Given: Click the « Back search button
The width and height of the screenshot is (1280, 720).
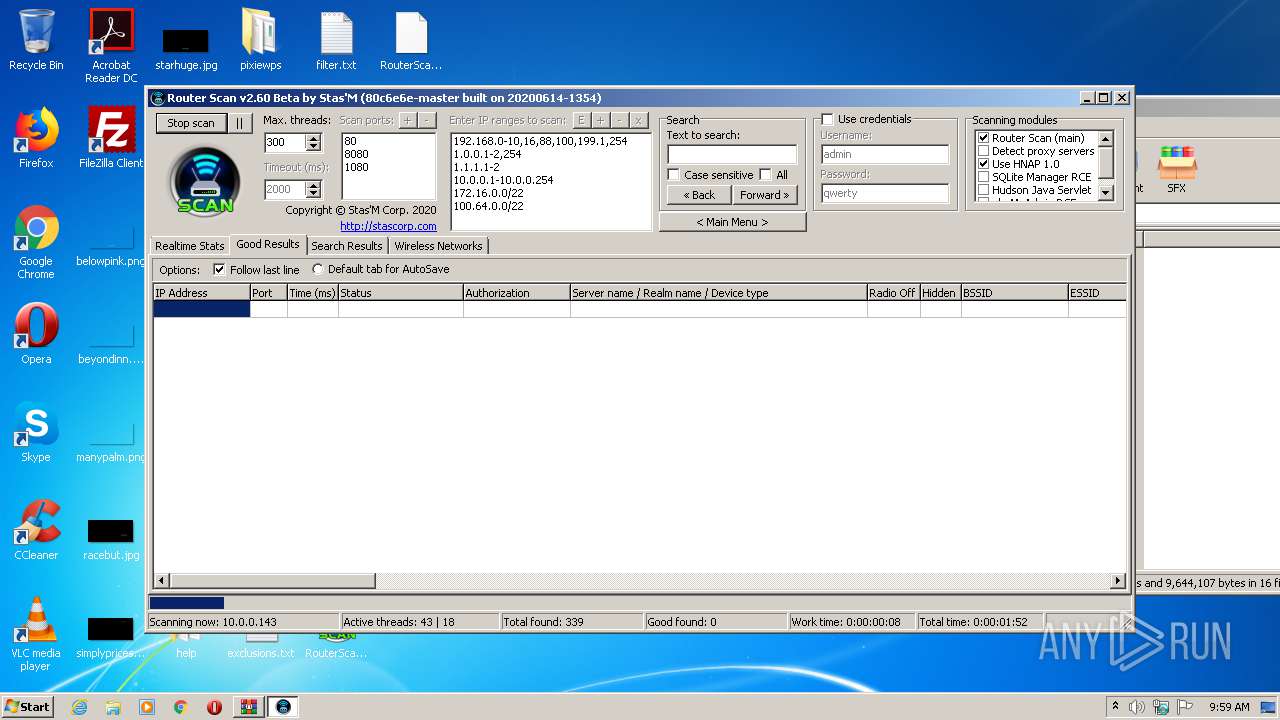Looking at the screenshot, I should coord(699,195).
